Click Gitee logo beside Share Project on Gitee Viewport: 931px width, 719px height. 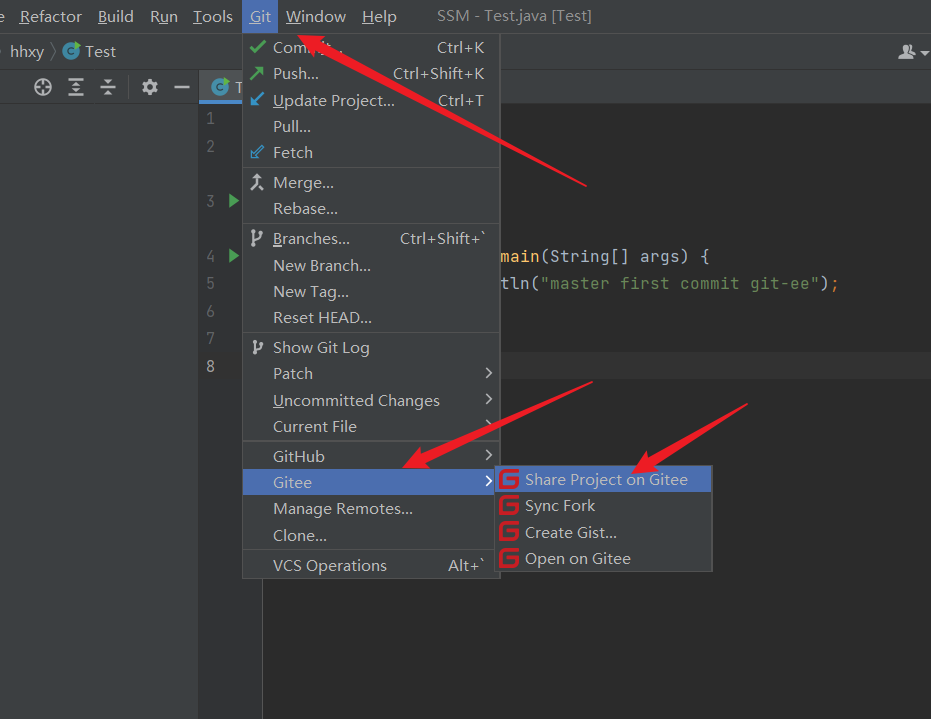(x=509, y=479)
